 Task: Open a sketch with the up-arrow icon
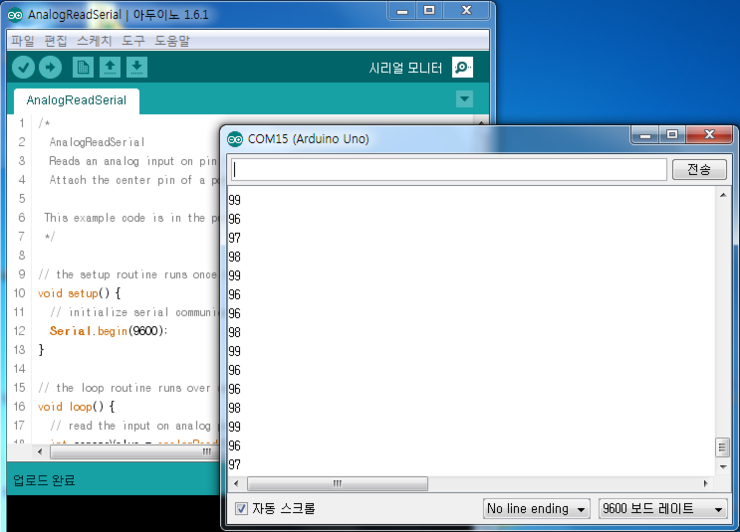coord(110,68)
